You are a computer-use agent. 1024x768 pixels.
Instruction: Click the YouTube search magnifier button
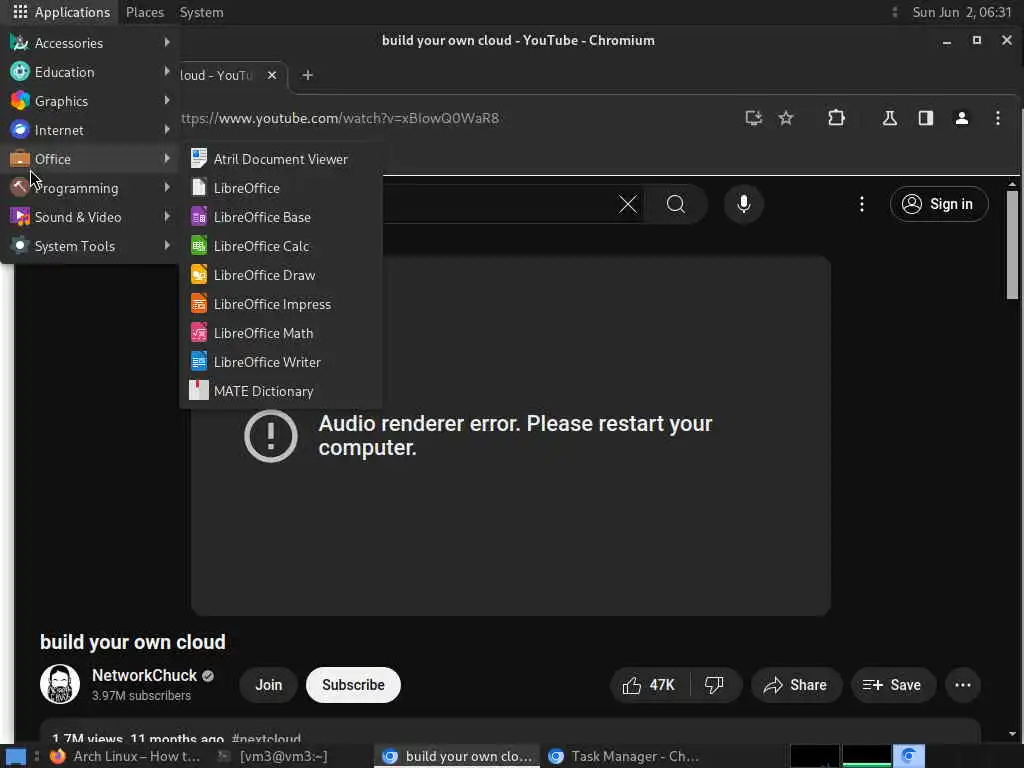tap(676, 204)
